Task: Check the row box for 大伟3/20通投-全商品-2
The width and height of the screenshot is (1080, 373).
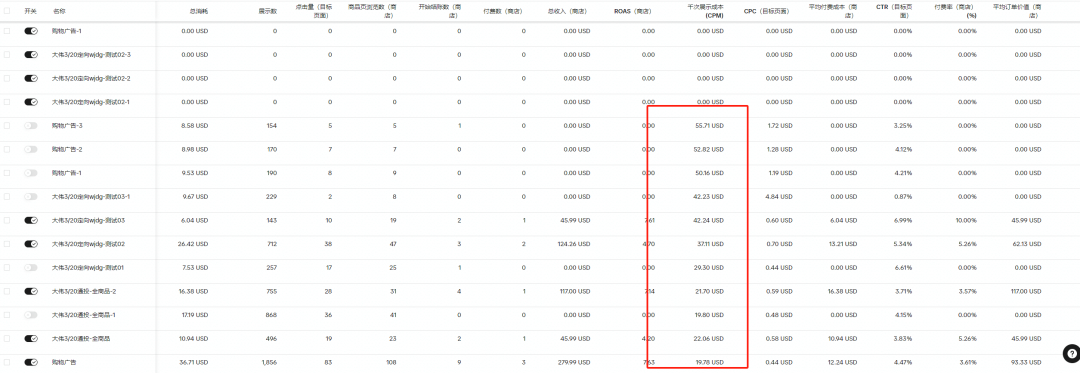Action: (7, 291)
